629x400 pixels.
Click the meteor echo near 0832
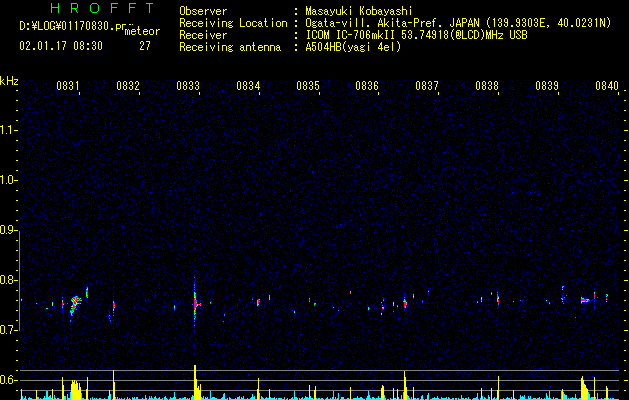tap(114, 306)
